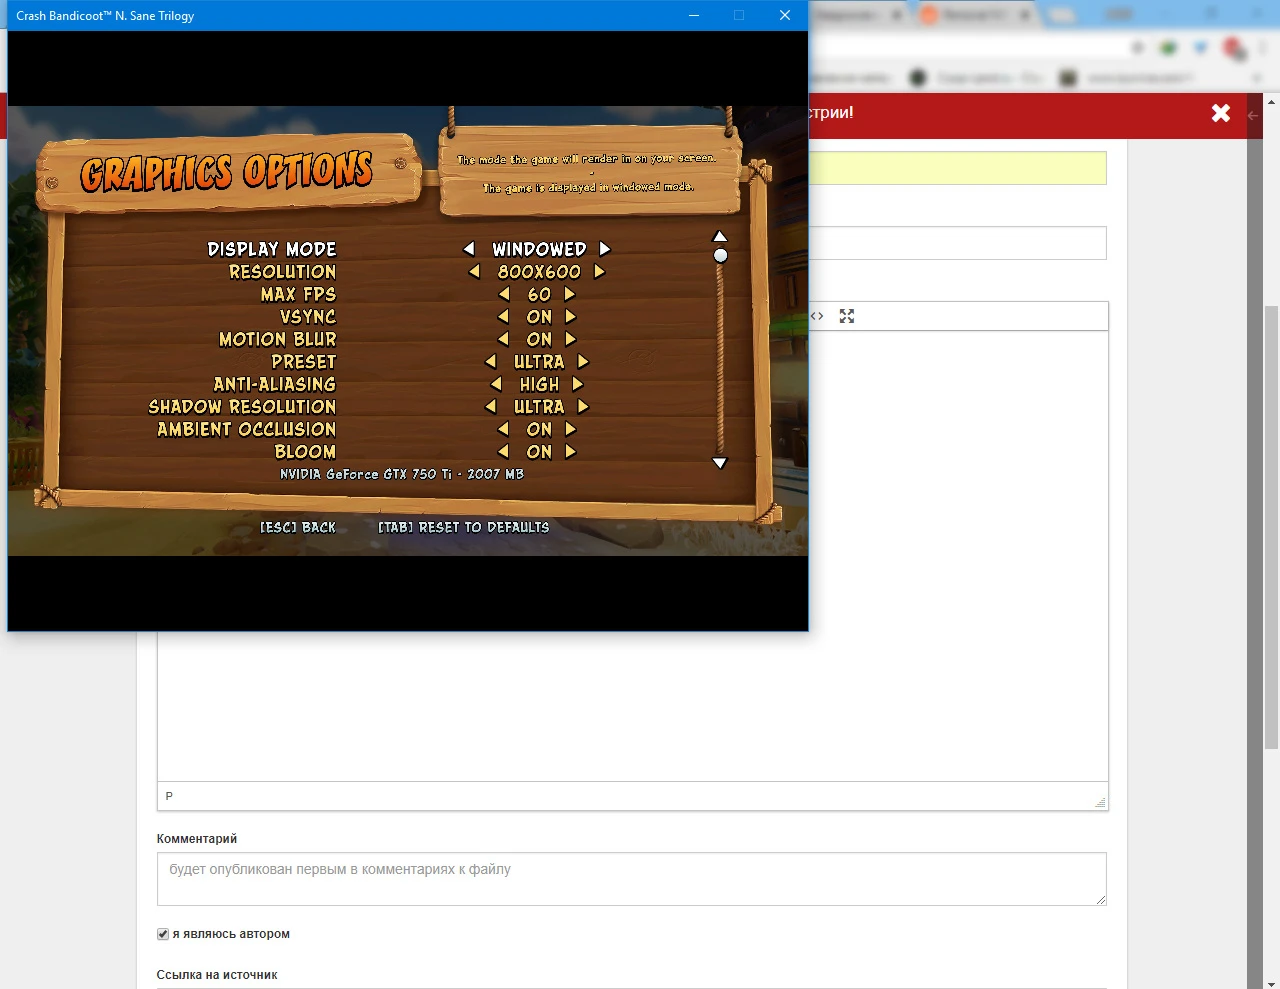The image size is (1280, 989).
Task: Decrease the Resolution with its left arrow
Action: [x=474, y=271]
